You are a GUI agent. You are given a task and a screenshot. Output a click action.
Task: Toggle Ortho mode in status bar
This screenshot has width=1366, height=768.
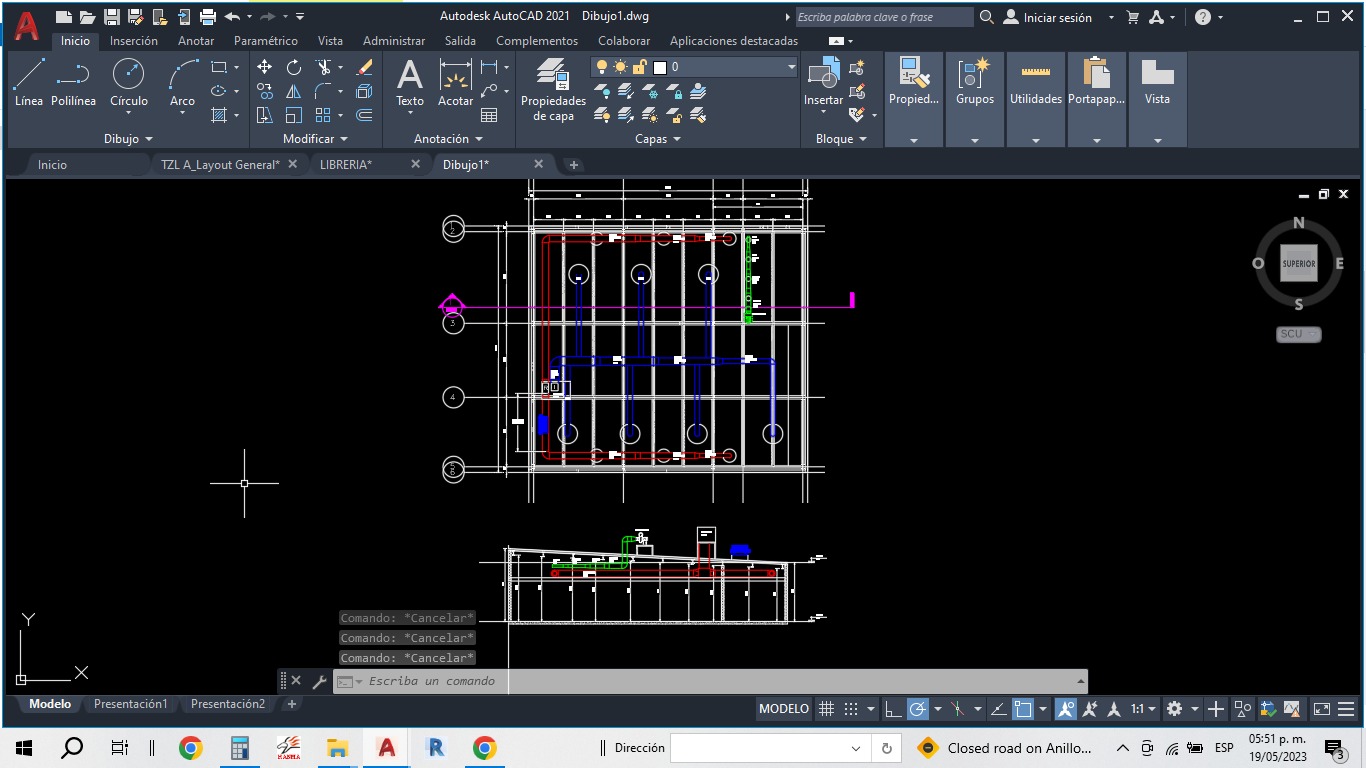(893, 709)
